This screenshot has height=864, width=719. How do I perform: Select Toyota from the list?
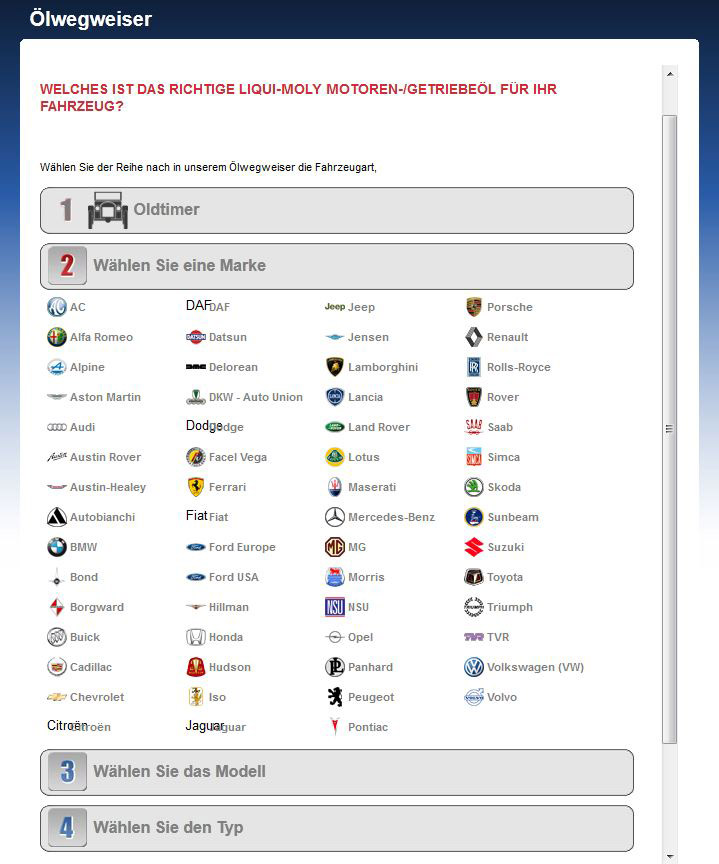tap(505, 577)
